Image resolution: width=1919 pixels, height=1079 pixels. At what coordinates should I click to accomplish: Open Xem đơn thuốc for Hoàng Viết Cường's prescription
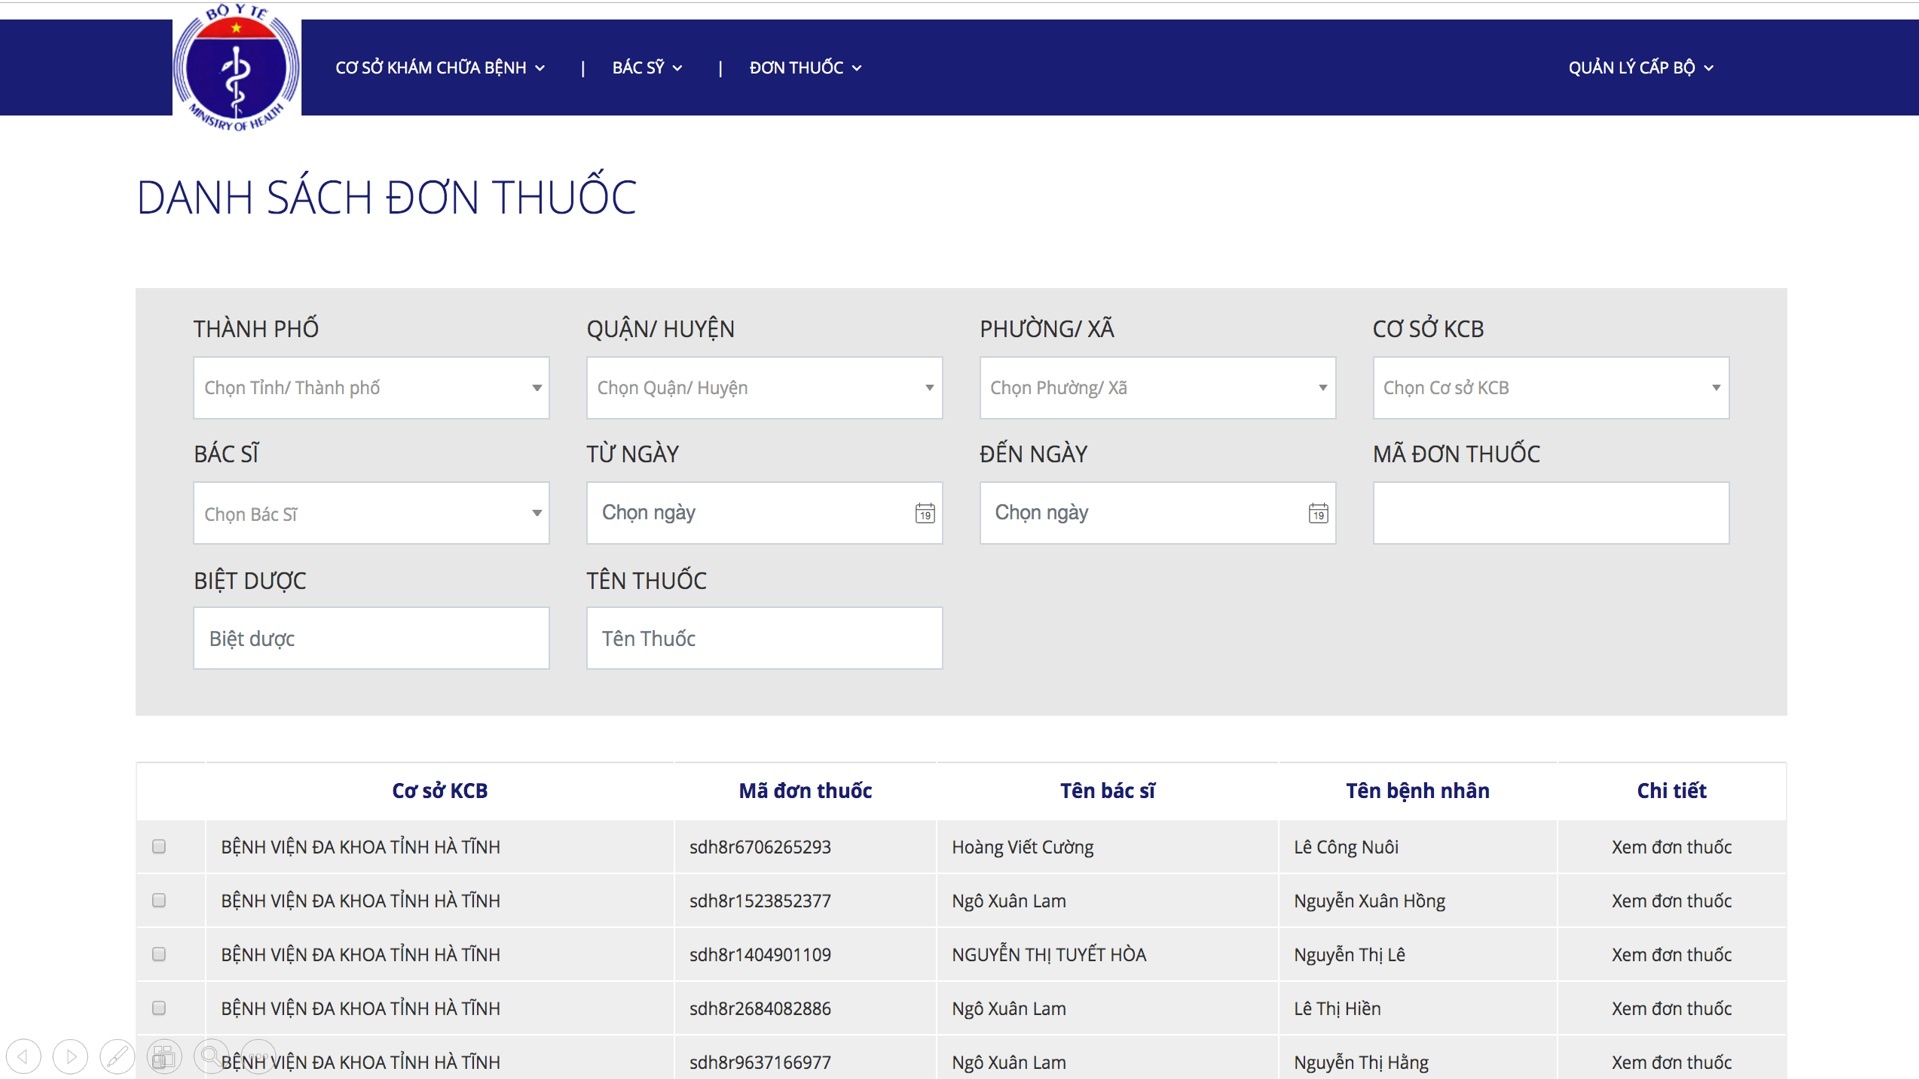1671,847
